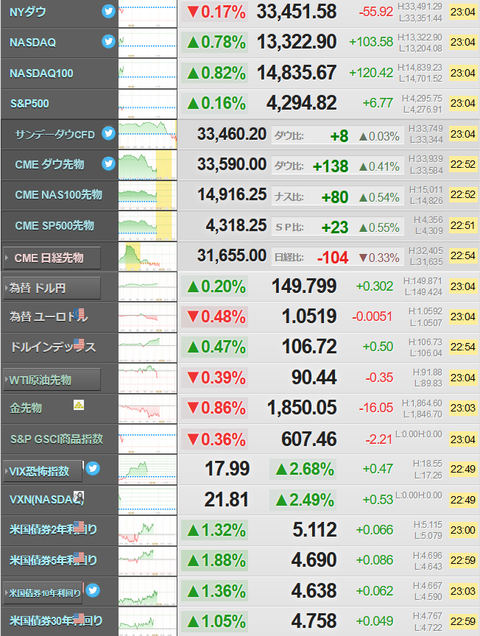Open the 米国債券10年利回り mini chart

tap(148, 591)
